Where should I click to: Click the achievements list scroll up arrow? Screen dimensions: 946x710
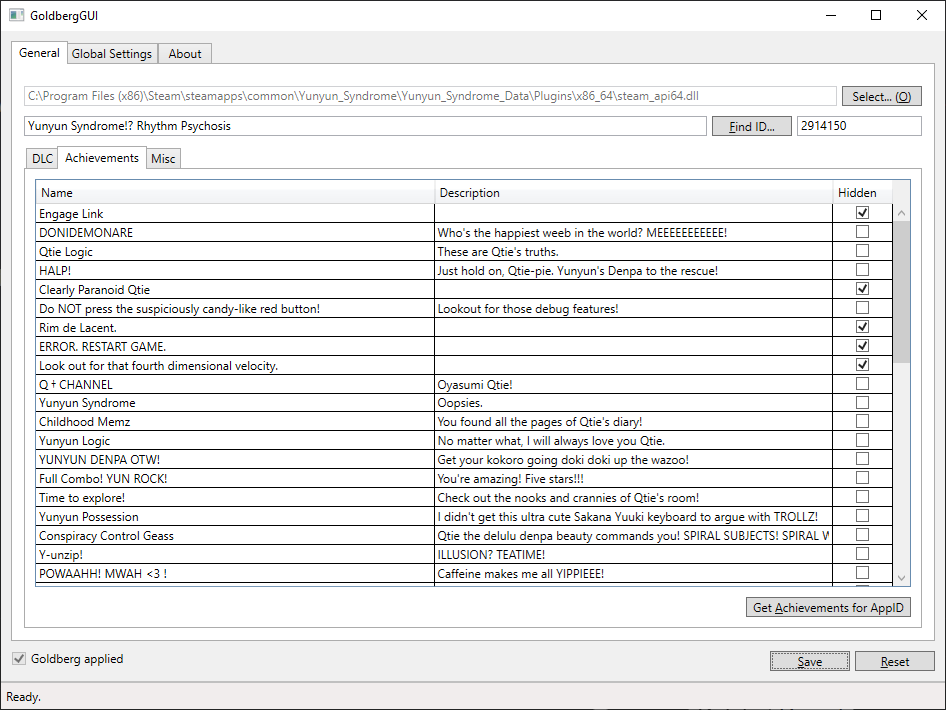click(x=901, y=213)
